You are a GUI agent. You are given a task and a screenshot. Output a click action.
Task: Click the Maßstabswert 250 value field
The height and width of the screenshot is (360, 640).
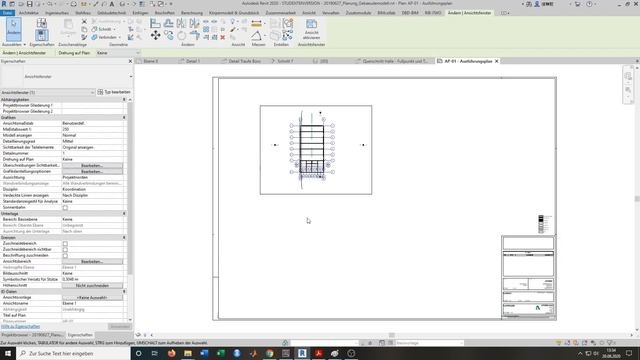pos(93,129)
